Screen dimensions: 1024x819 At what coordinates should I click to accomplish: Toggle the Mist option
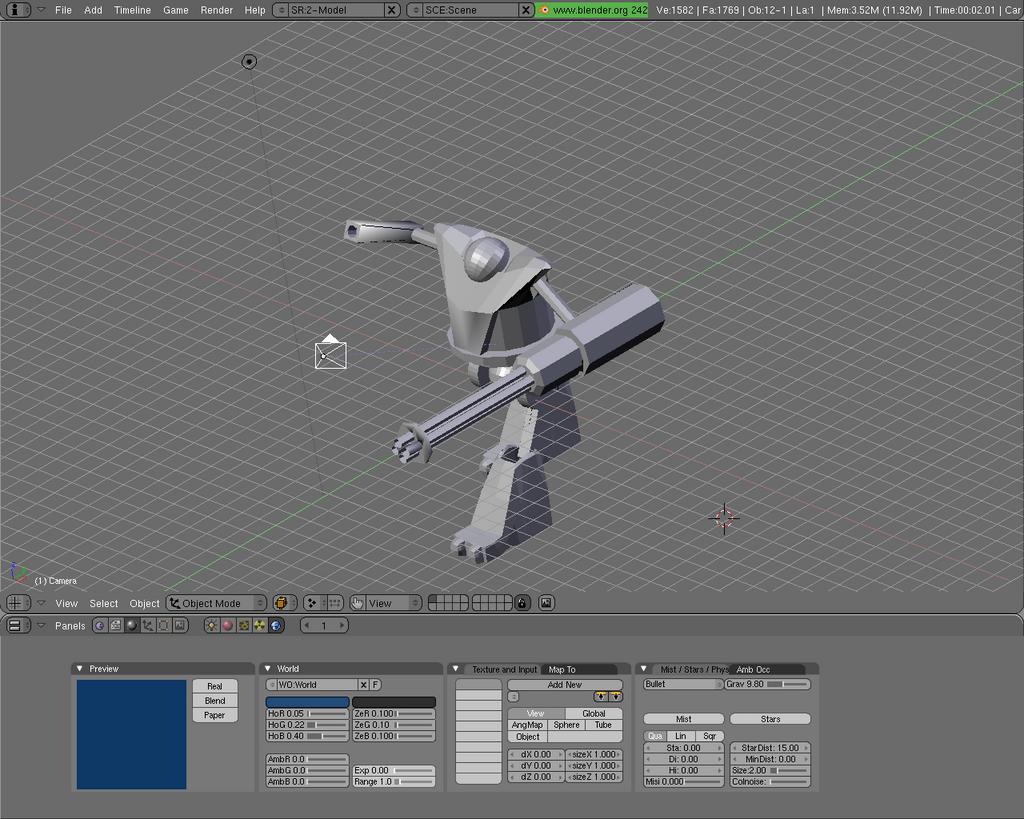684,718
